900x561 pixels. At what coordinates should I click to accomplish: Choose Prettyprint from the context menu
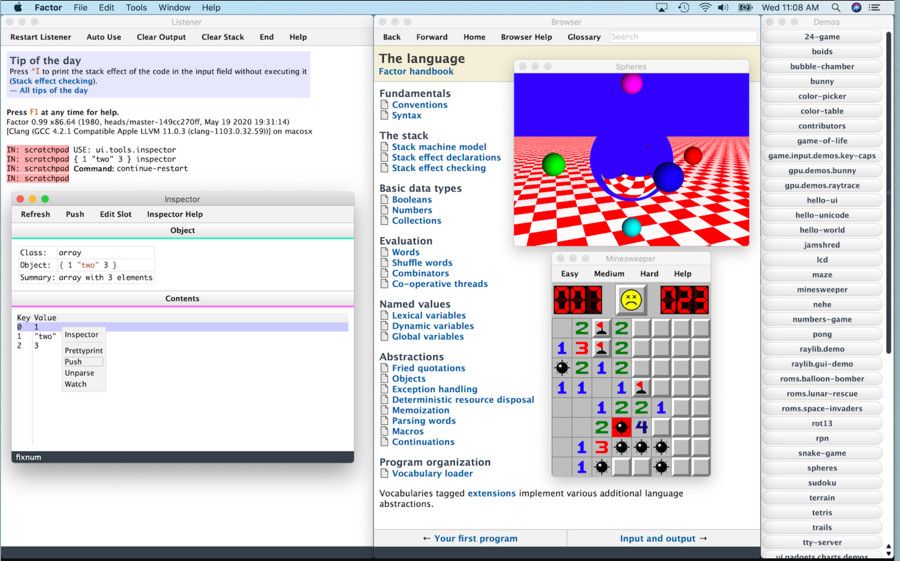click(83, 350)
